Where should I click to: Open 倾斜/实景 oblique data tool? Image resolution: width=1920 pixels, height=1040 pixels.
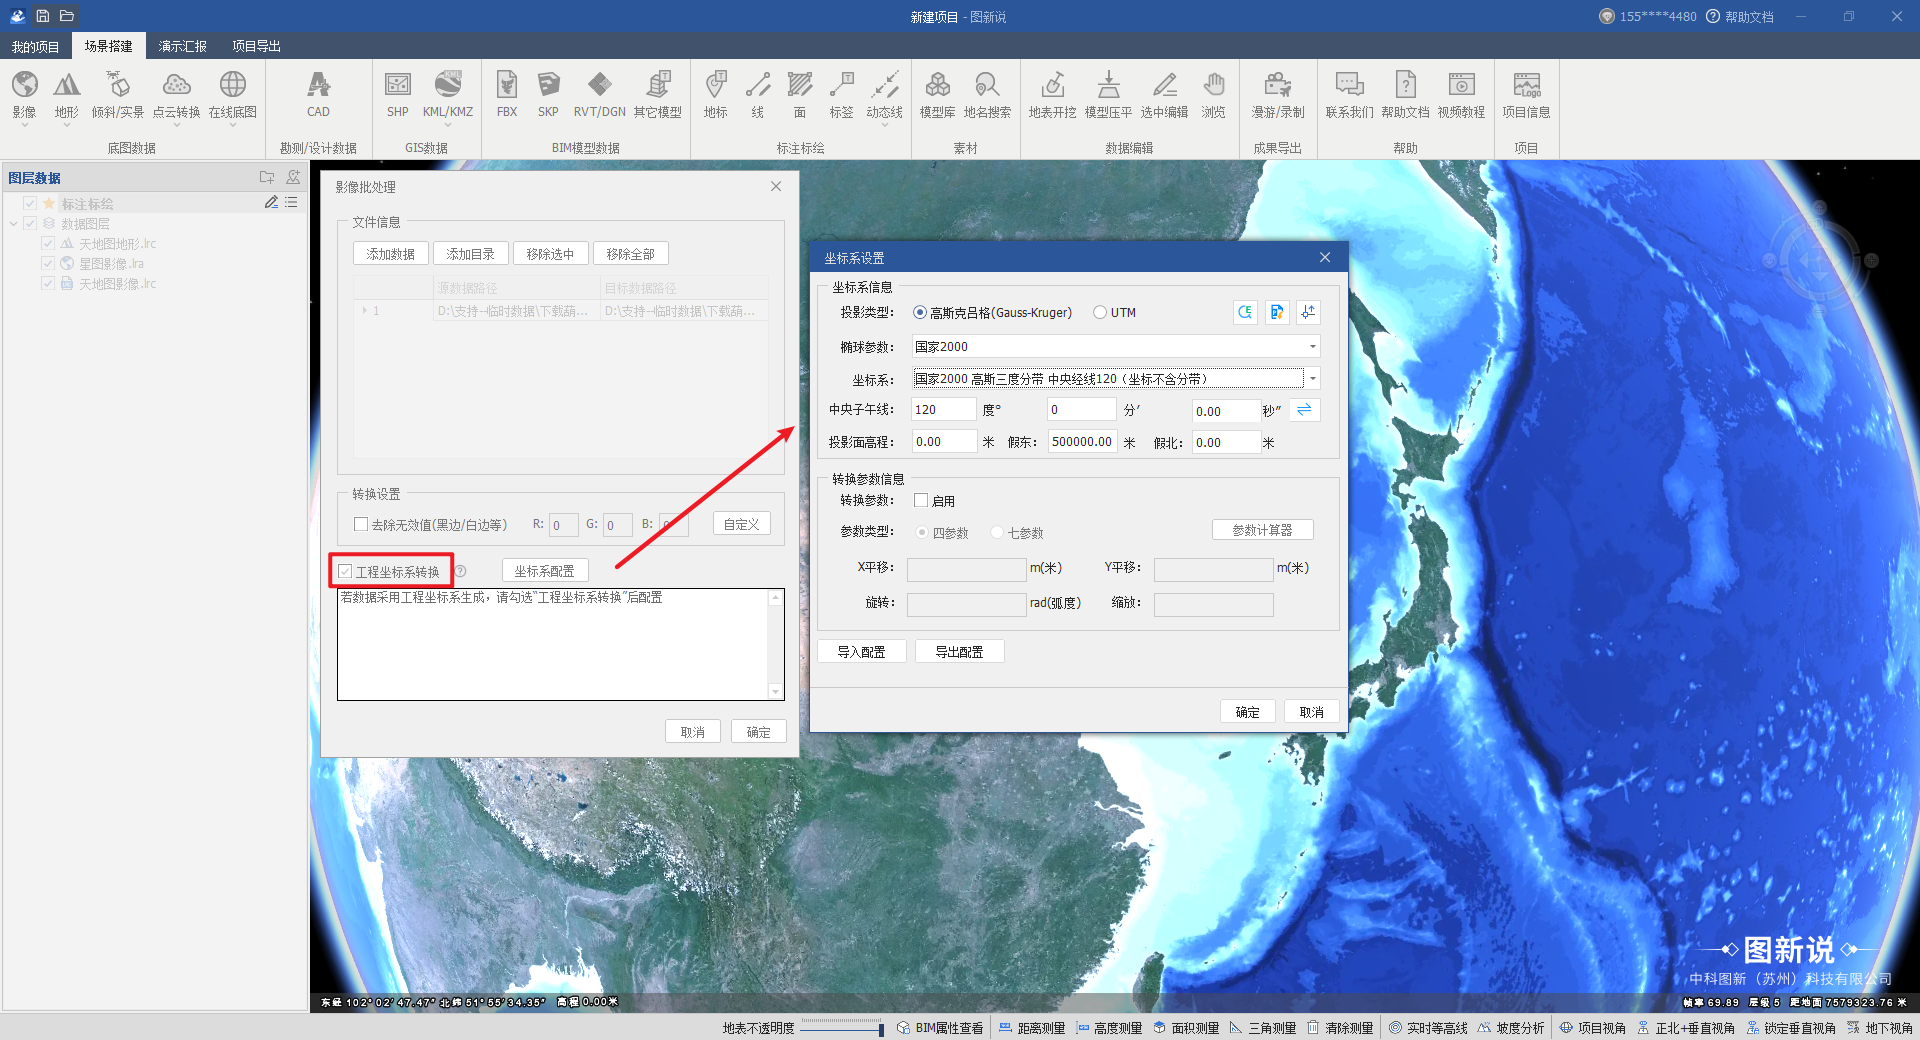118,95
